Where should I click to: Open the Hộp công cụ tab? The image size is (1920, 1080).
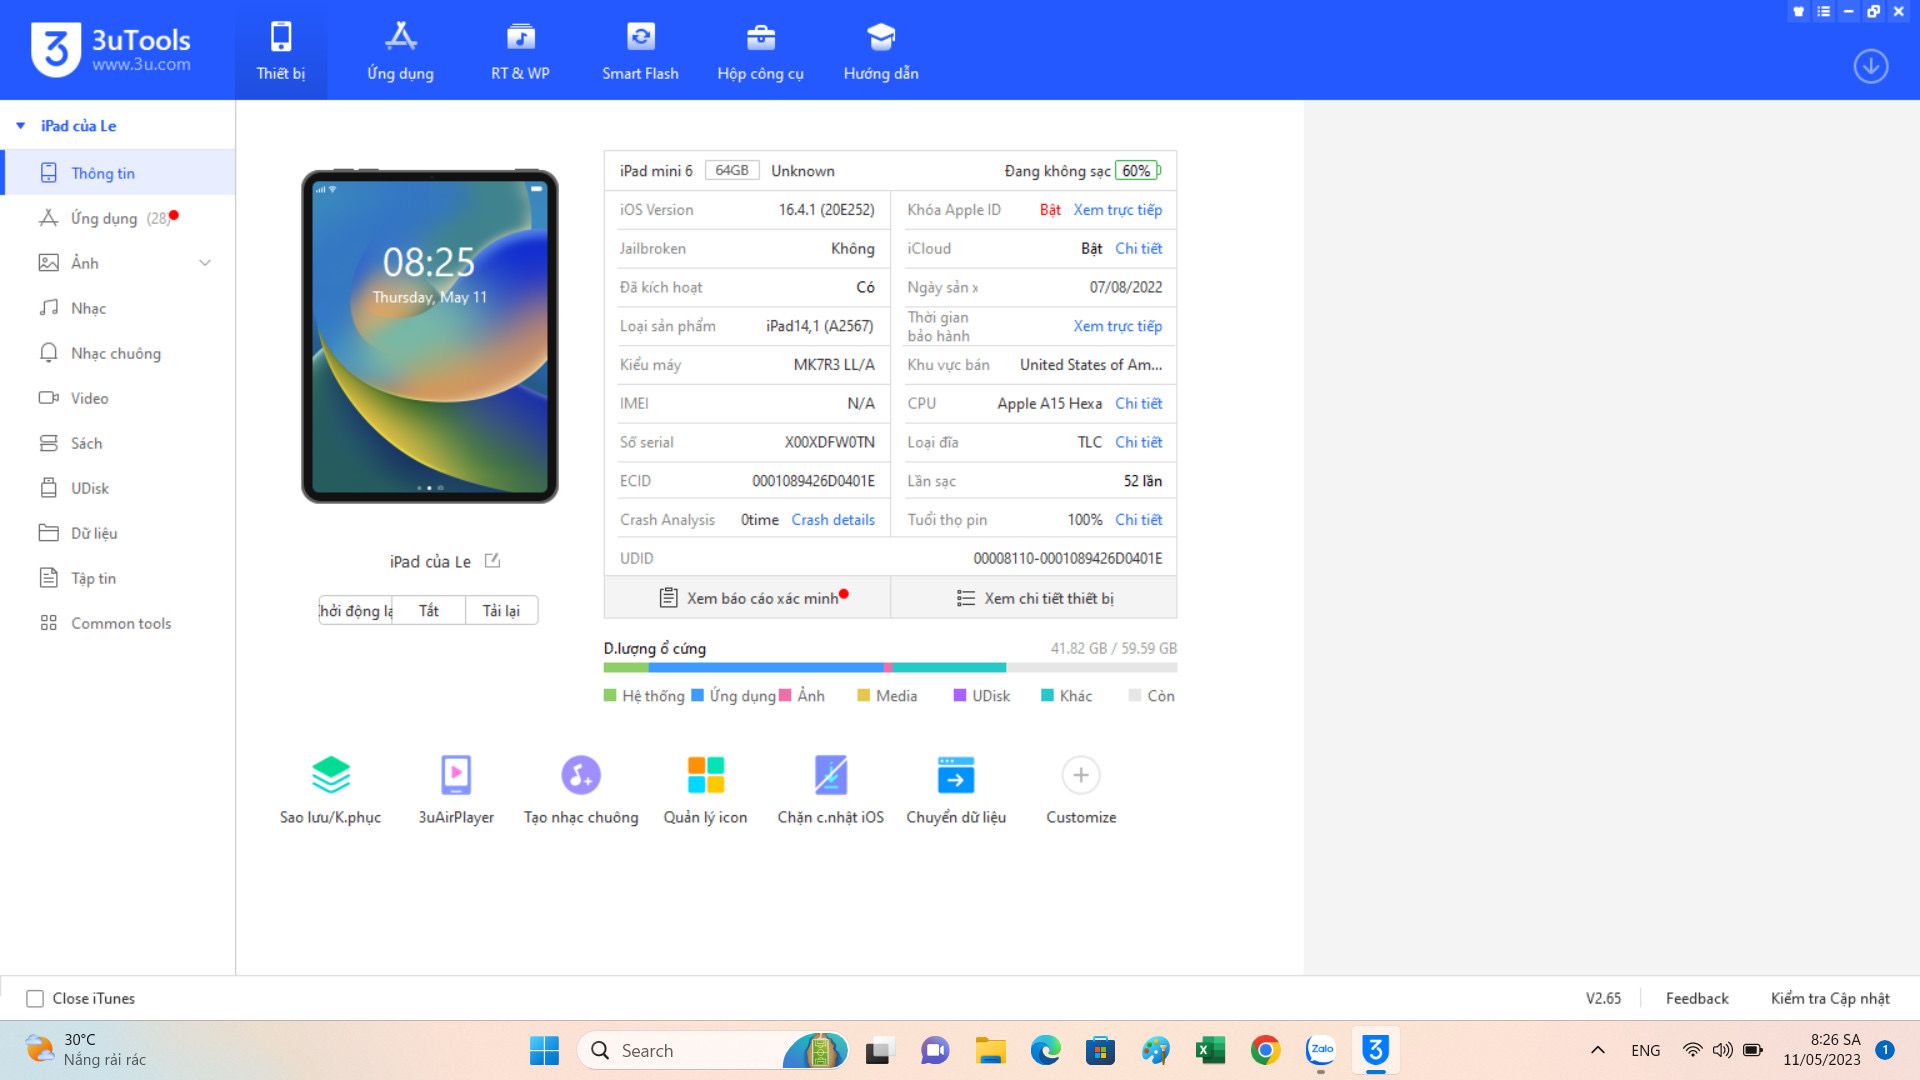pyautogui.click(x=760, y=50)
